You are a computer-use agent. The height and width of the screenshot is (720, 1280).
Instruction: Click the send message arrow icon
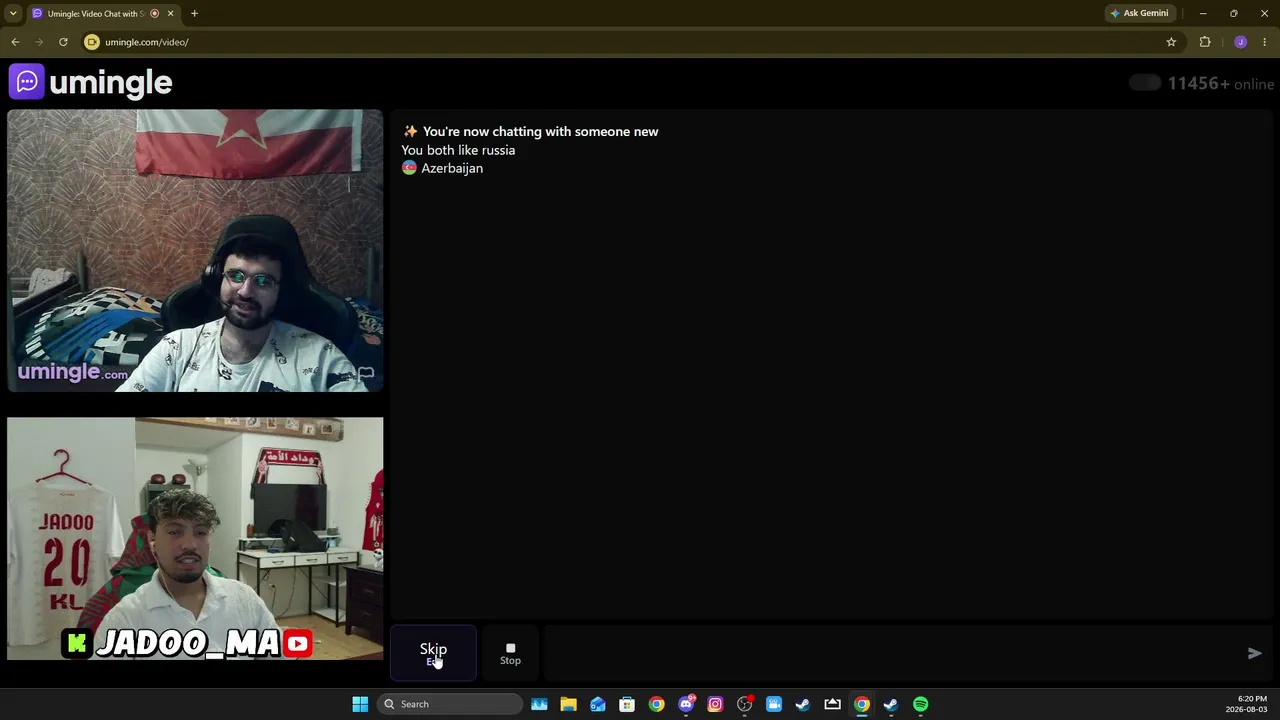point(1254,653)
